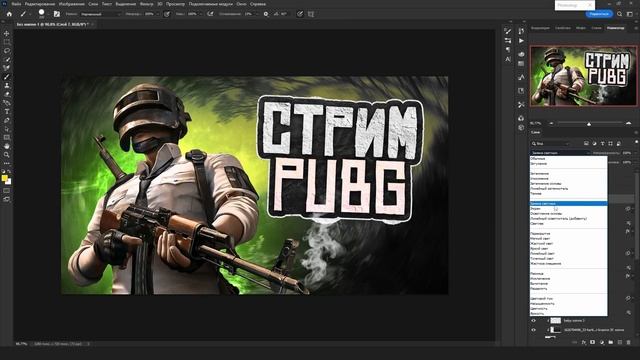This screenshot has width=640, height=360.
Task: Open the brush settings panel icon
Action: click(x=57, y=14)
